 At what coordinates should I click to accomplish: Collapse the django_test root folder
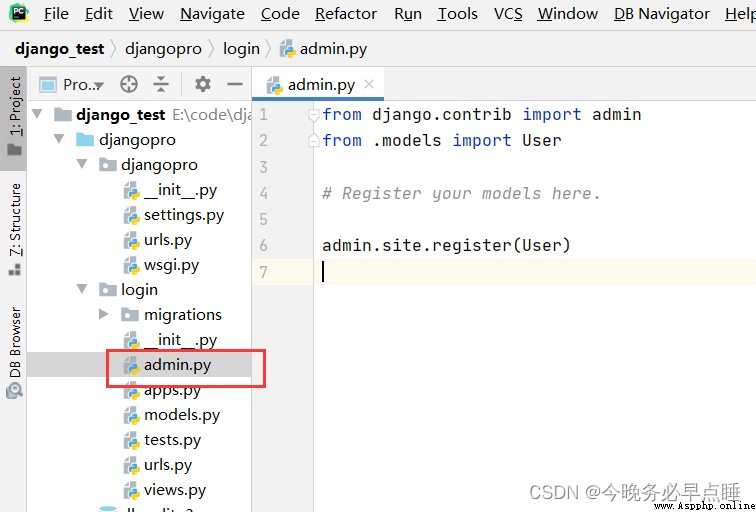(37, 114)
